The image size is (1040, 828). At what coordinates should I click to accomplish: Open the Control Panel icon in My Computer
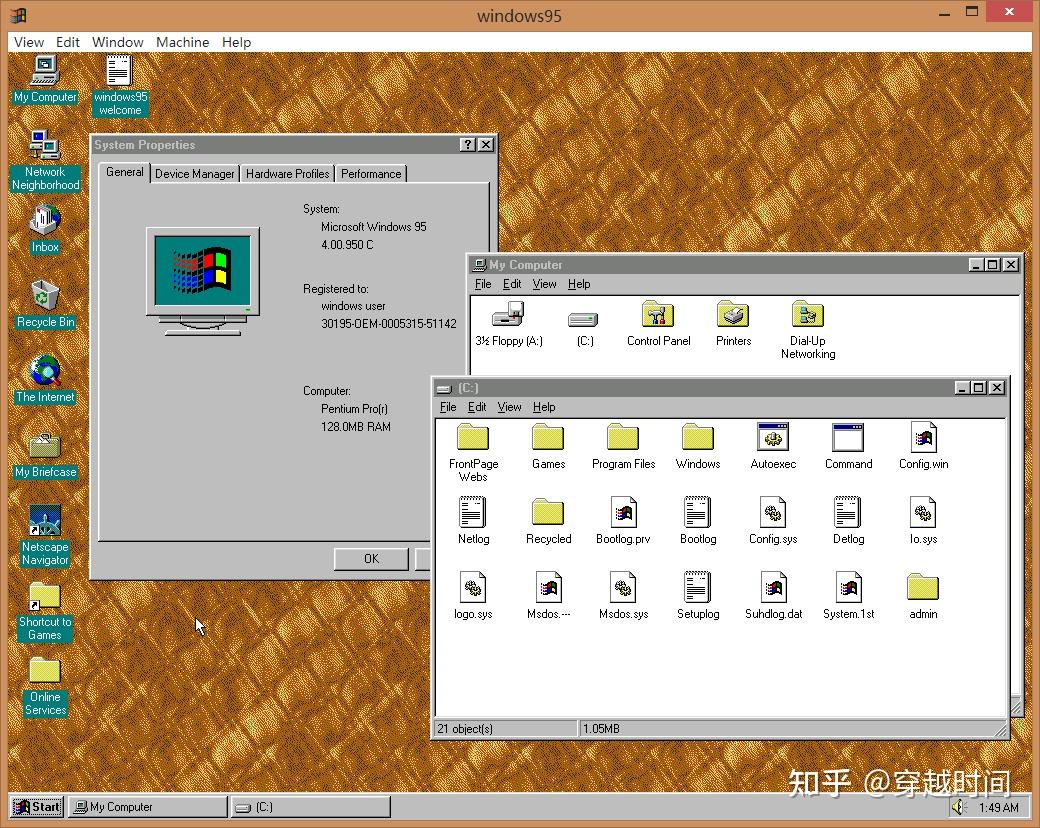pyautogui.click(x=658, y=314)
